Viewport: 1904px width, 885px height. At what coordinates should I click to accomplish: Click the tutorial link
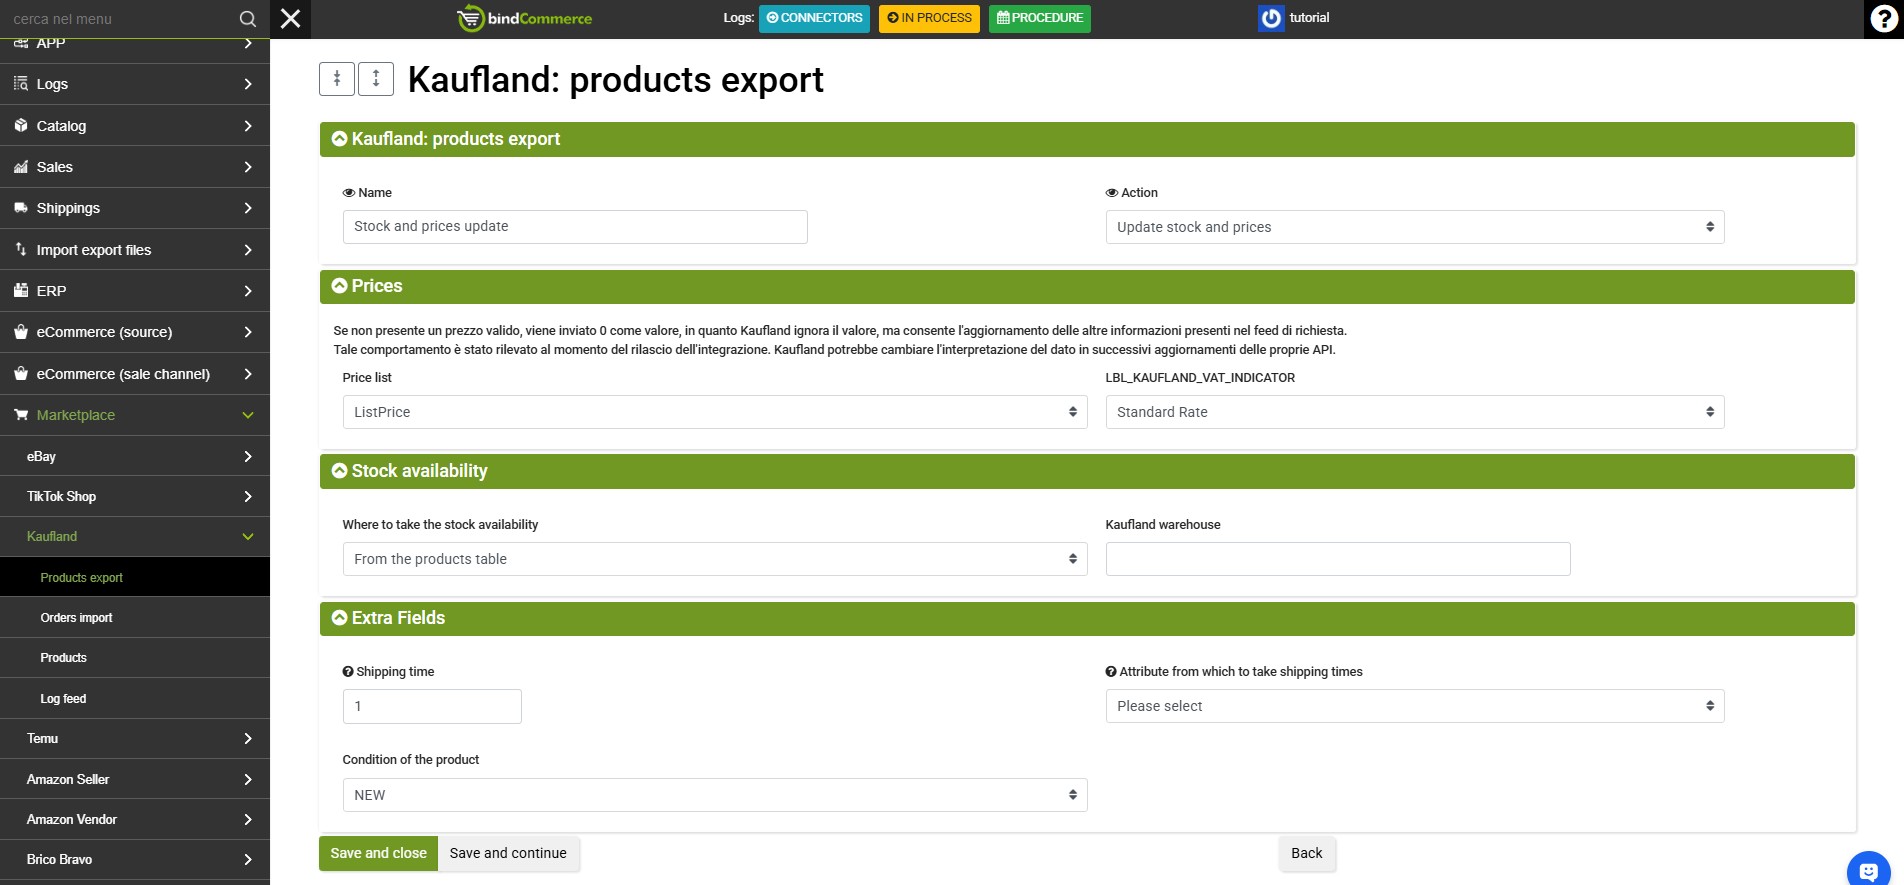pyautogui.click(x=1309, y=18)
